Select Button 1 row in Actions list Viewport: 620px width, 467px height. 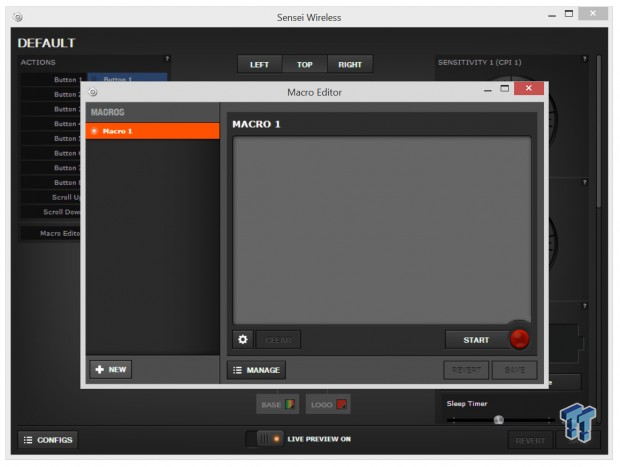[x=51, y=79]
